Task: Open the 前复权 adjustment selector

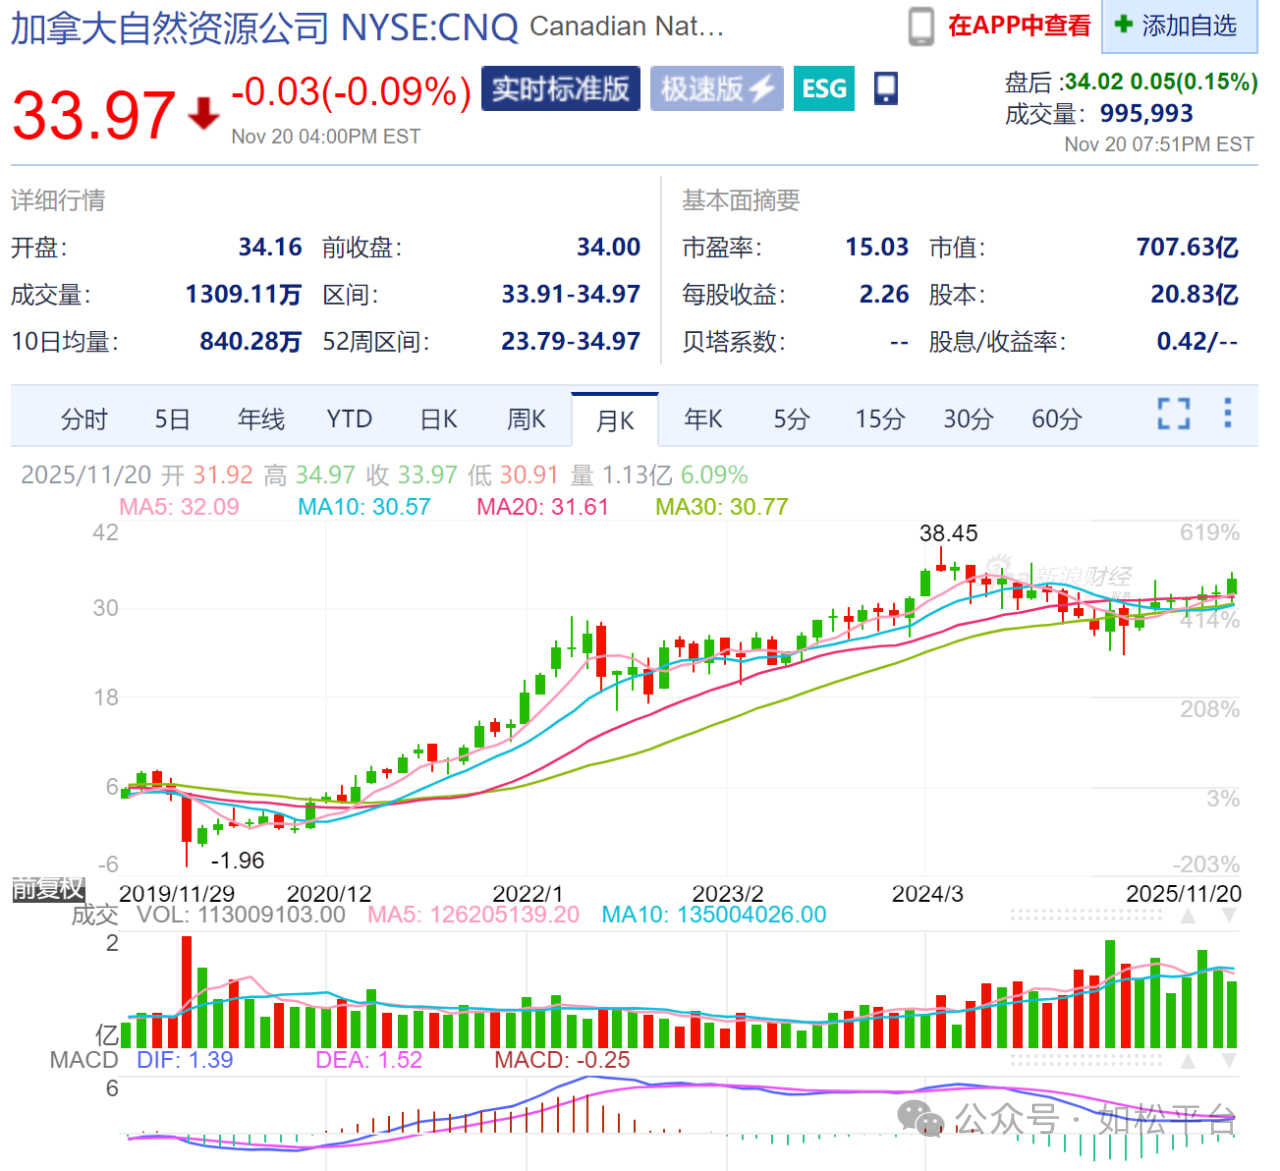Action: click(48, 888)
